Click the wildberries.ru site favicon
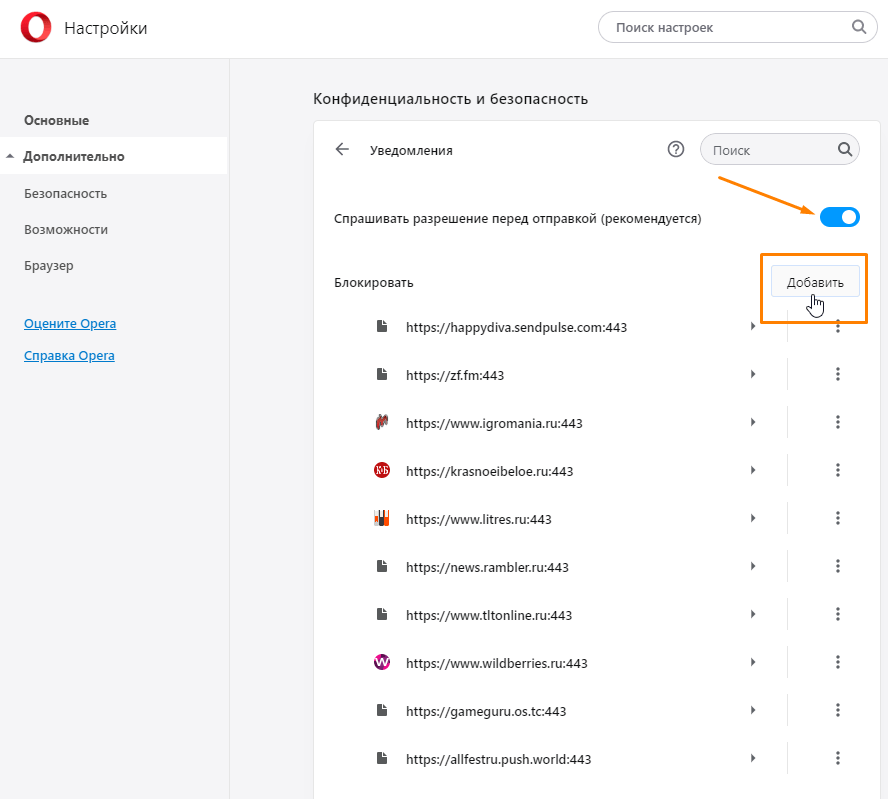 tap(381, 663)
